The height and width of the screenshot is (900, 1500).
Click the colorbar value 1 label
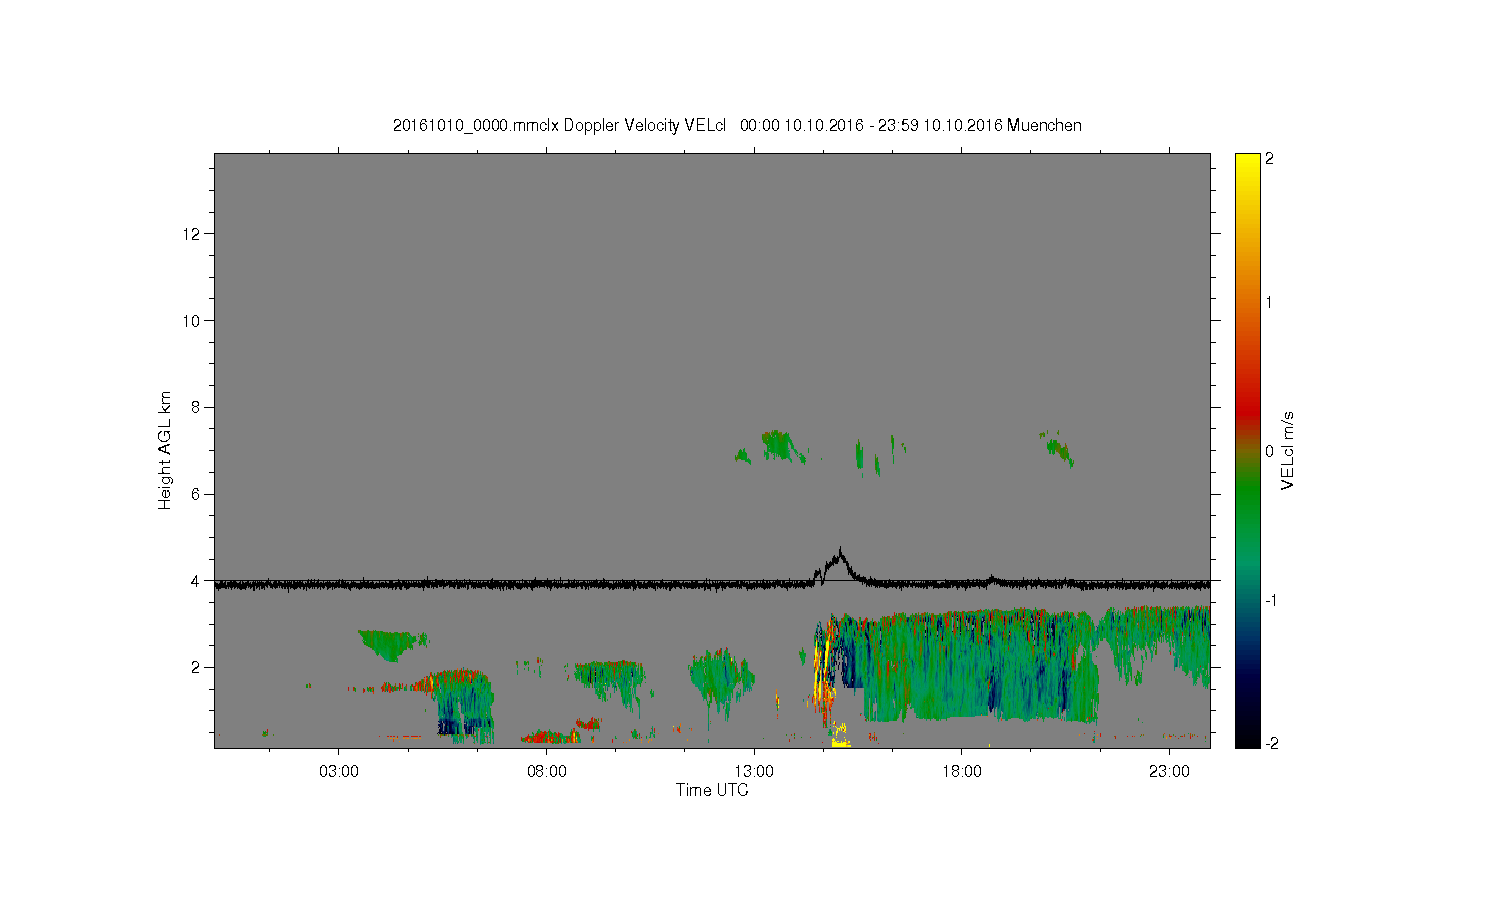1269,302
